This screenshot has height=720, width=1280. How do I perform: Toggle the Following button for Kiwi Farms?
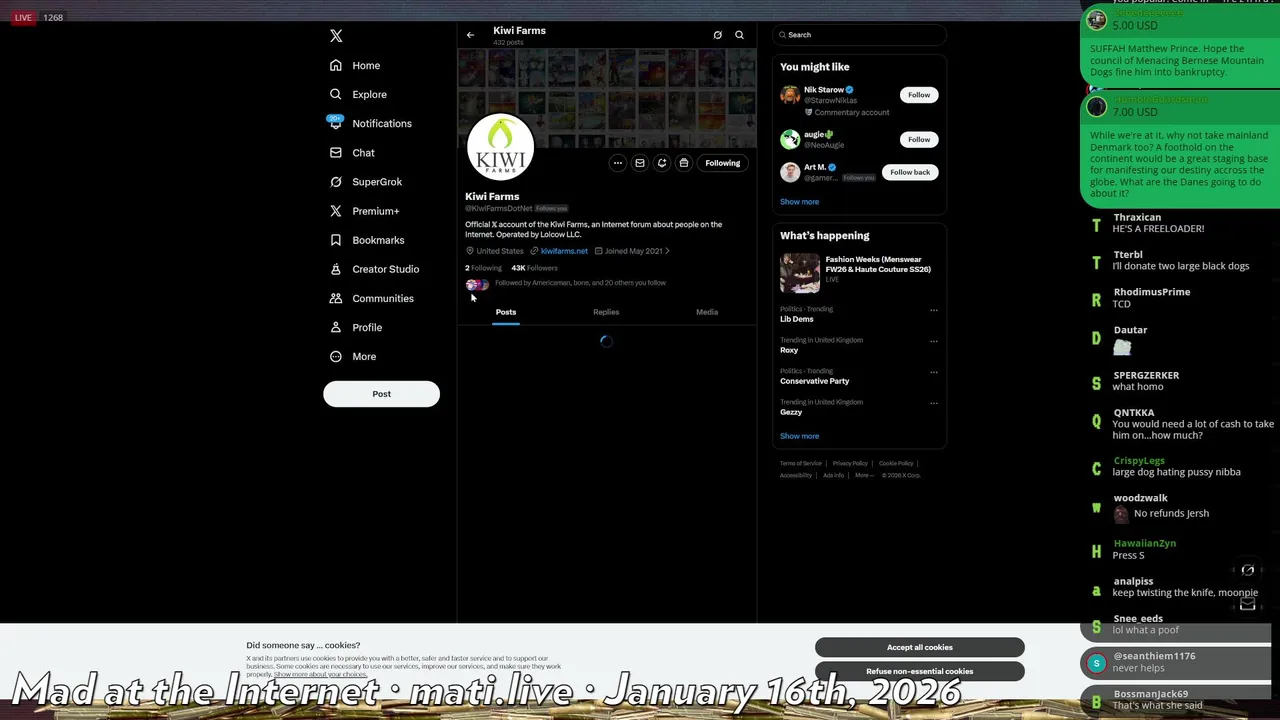click(x=722, y=163)
